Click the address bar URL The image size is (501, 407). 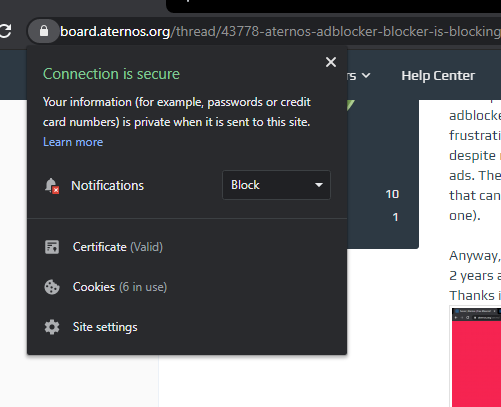click(x=280, y=31)
